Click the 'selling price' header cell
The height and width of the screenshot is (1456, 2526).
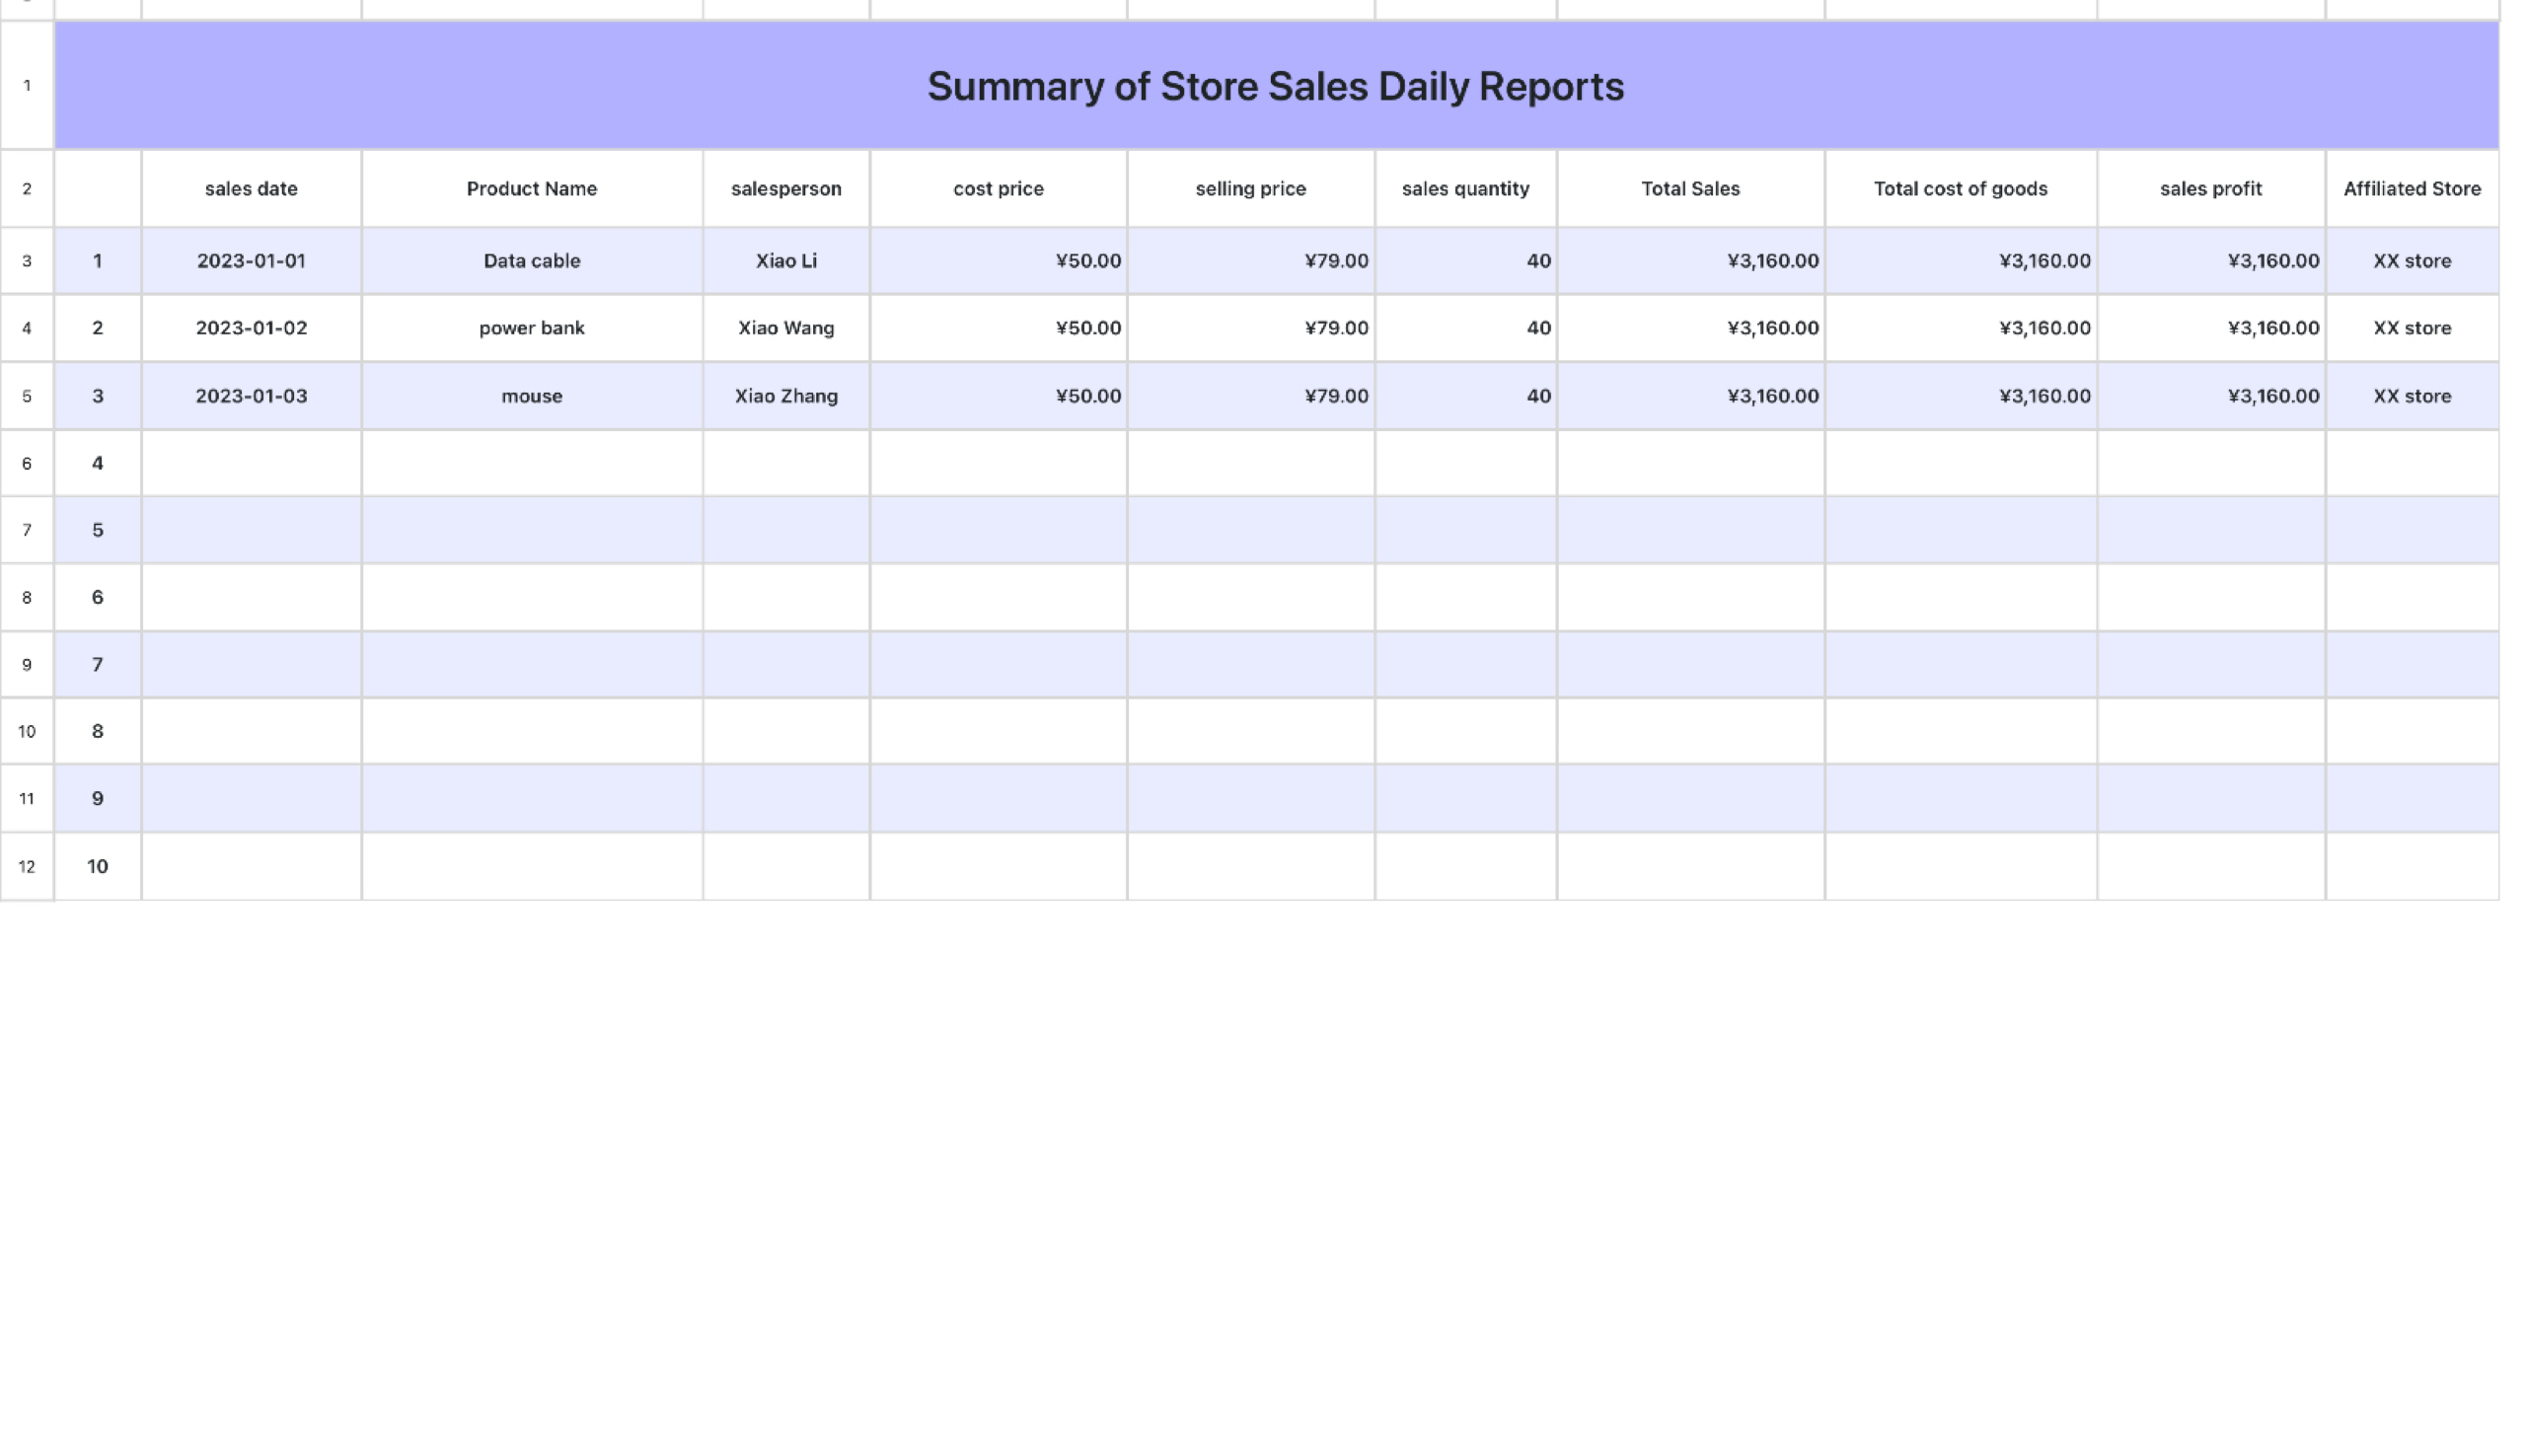(1251, 188)
